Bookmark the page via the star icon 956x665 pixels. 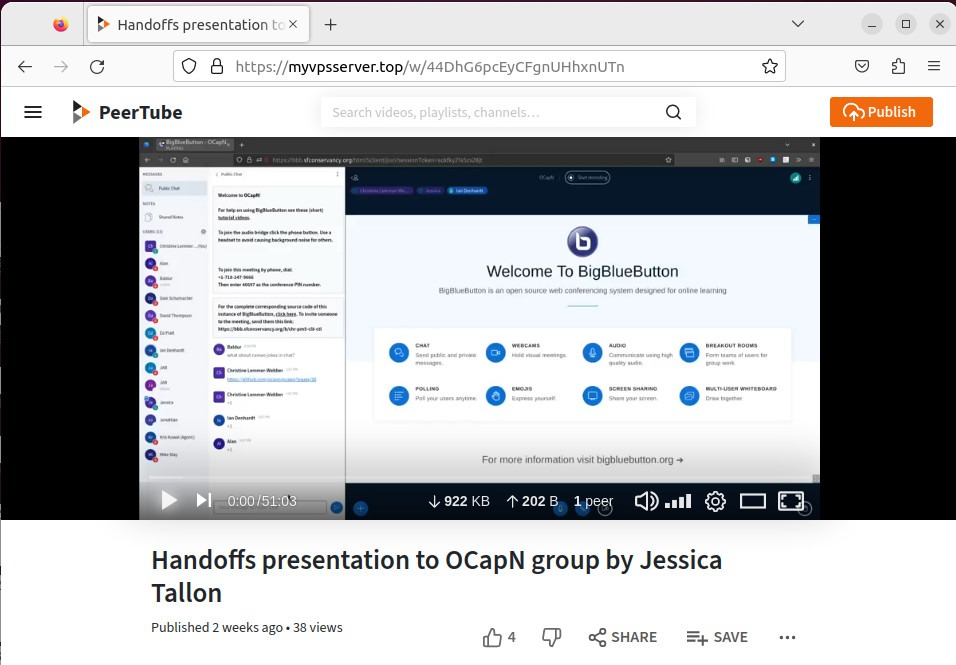coord(769,66)
